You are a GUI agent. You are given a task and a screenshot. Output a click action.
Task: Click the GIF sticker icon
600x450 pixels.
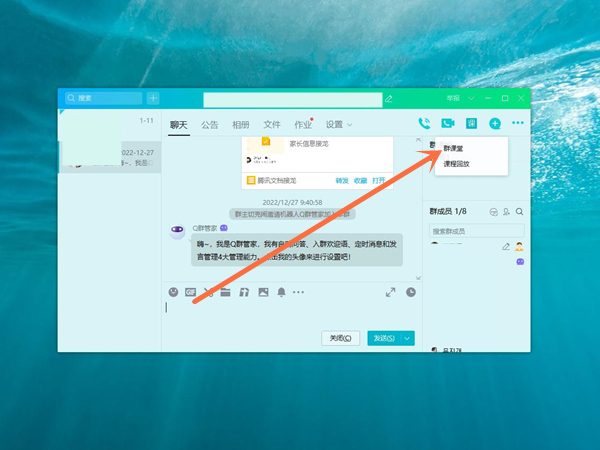tap(190, 292)
